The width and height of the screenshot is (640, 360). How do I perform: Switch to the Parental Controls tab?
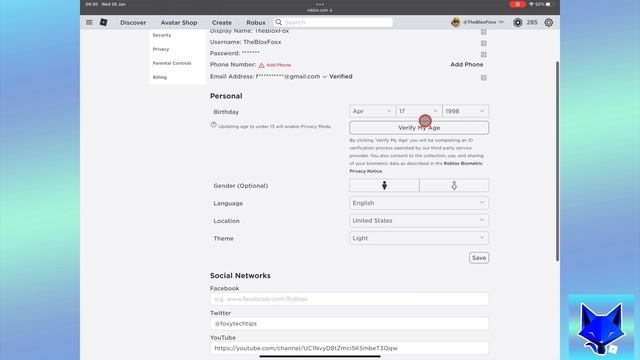point(172,63)
